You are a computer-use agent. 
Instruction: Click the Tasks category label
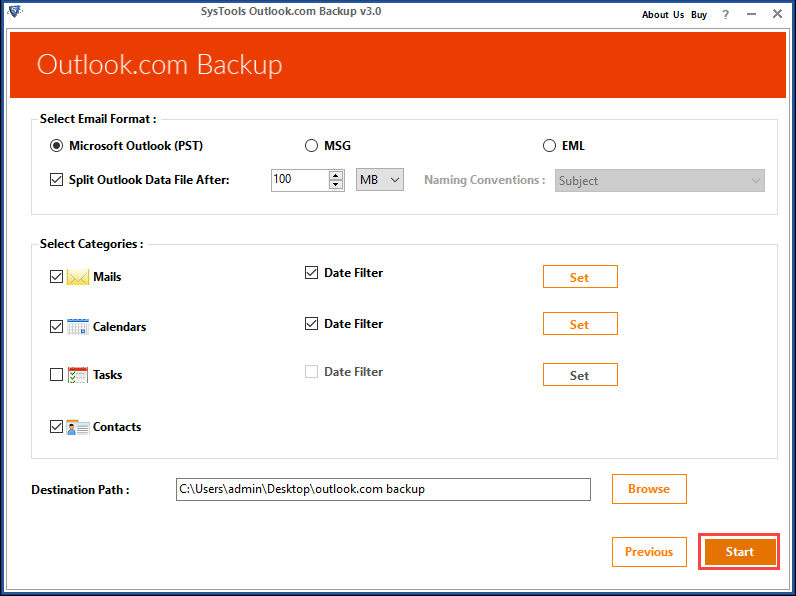[108, 375]
